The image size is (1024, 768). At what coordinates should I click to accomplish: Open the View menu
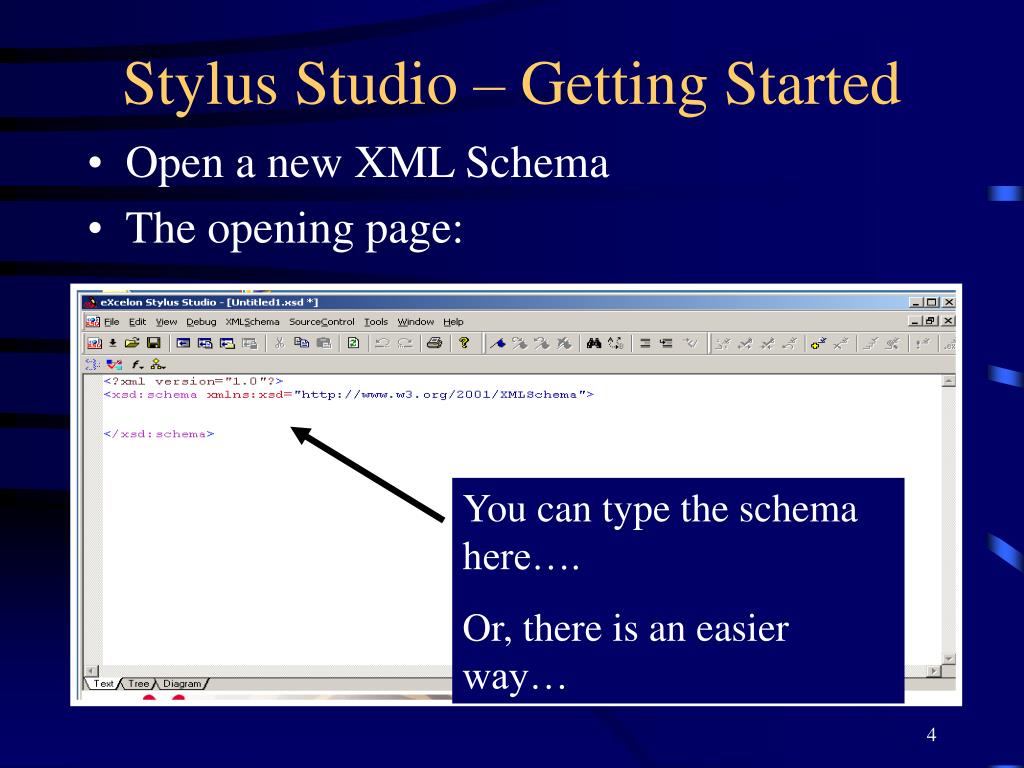[x=166, y=322]
